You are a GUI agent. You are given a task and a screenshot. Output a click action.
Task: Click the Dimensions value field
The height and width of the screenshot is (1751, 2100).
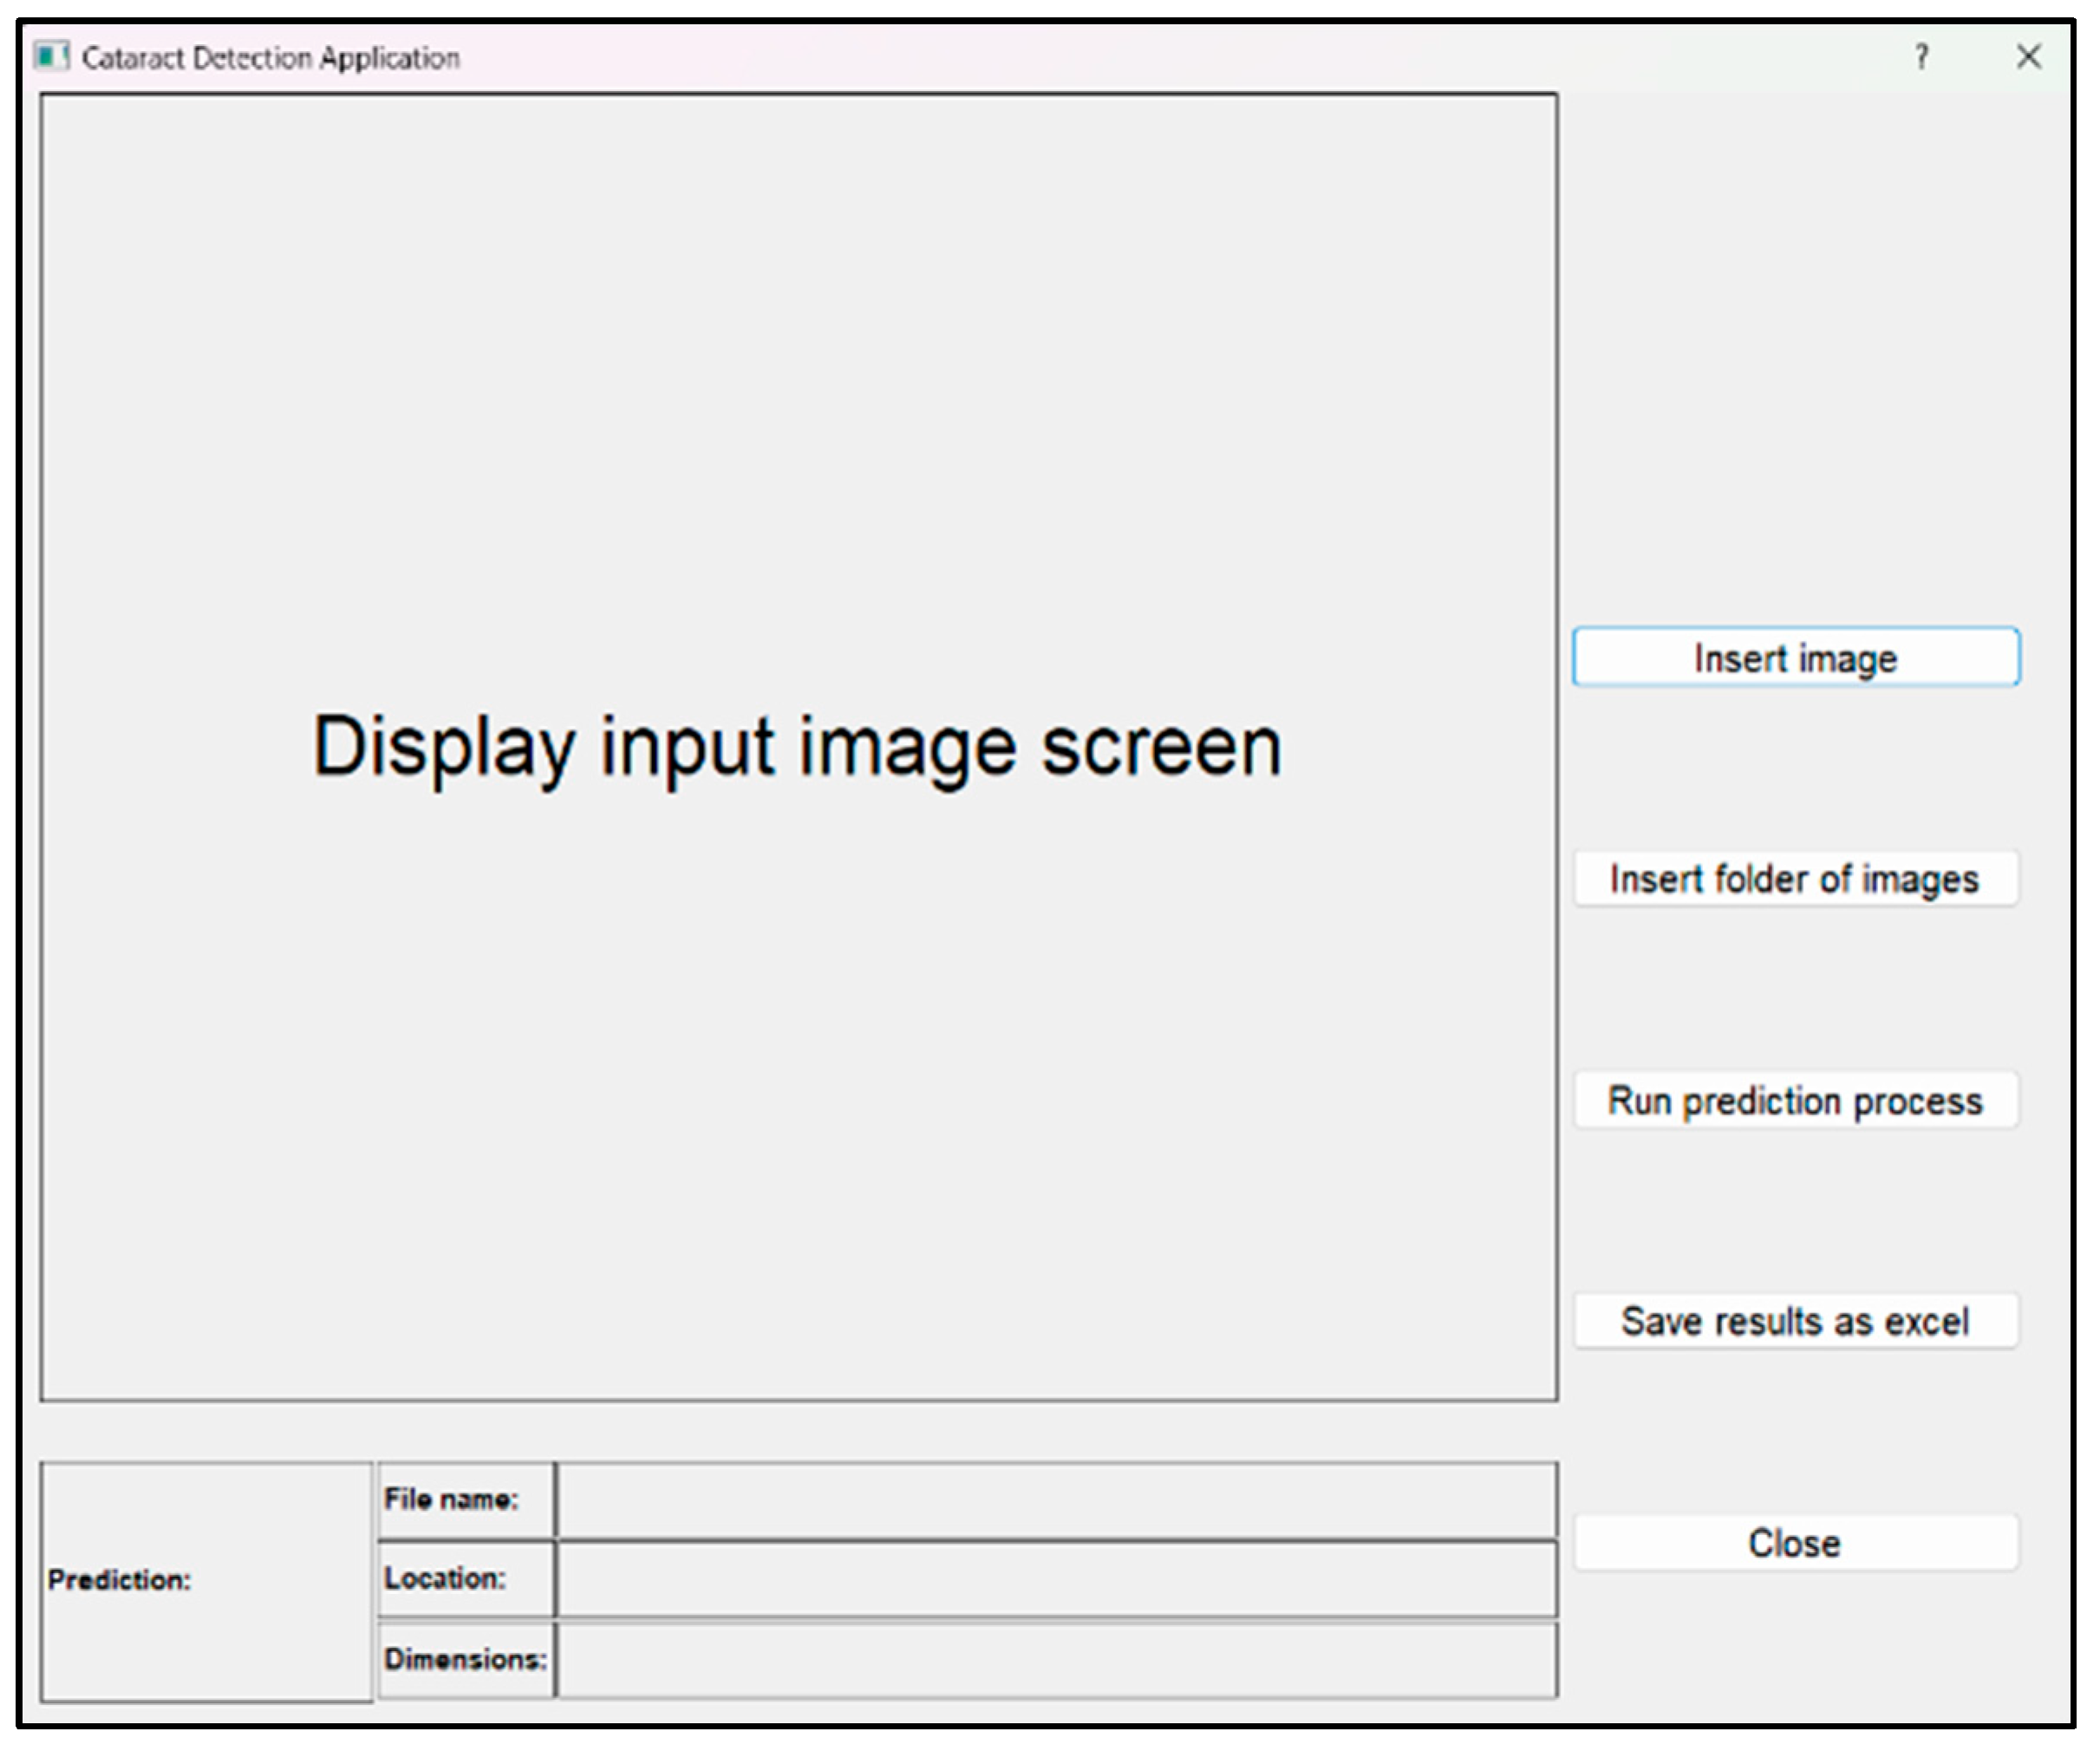(x=1056, y=1660)
